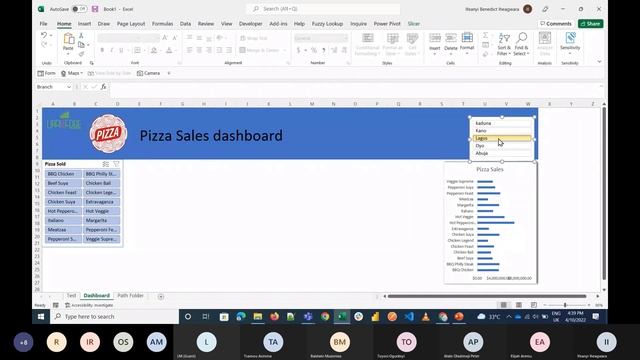640x360 pixels.
Task: Click the AutoSum sigma icon
Action: (485, 36)
